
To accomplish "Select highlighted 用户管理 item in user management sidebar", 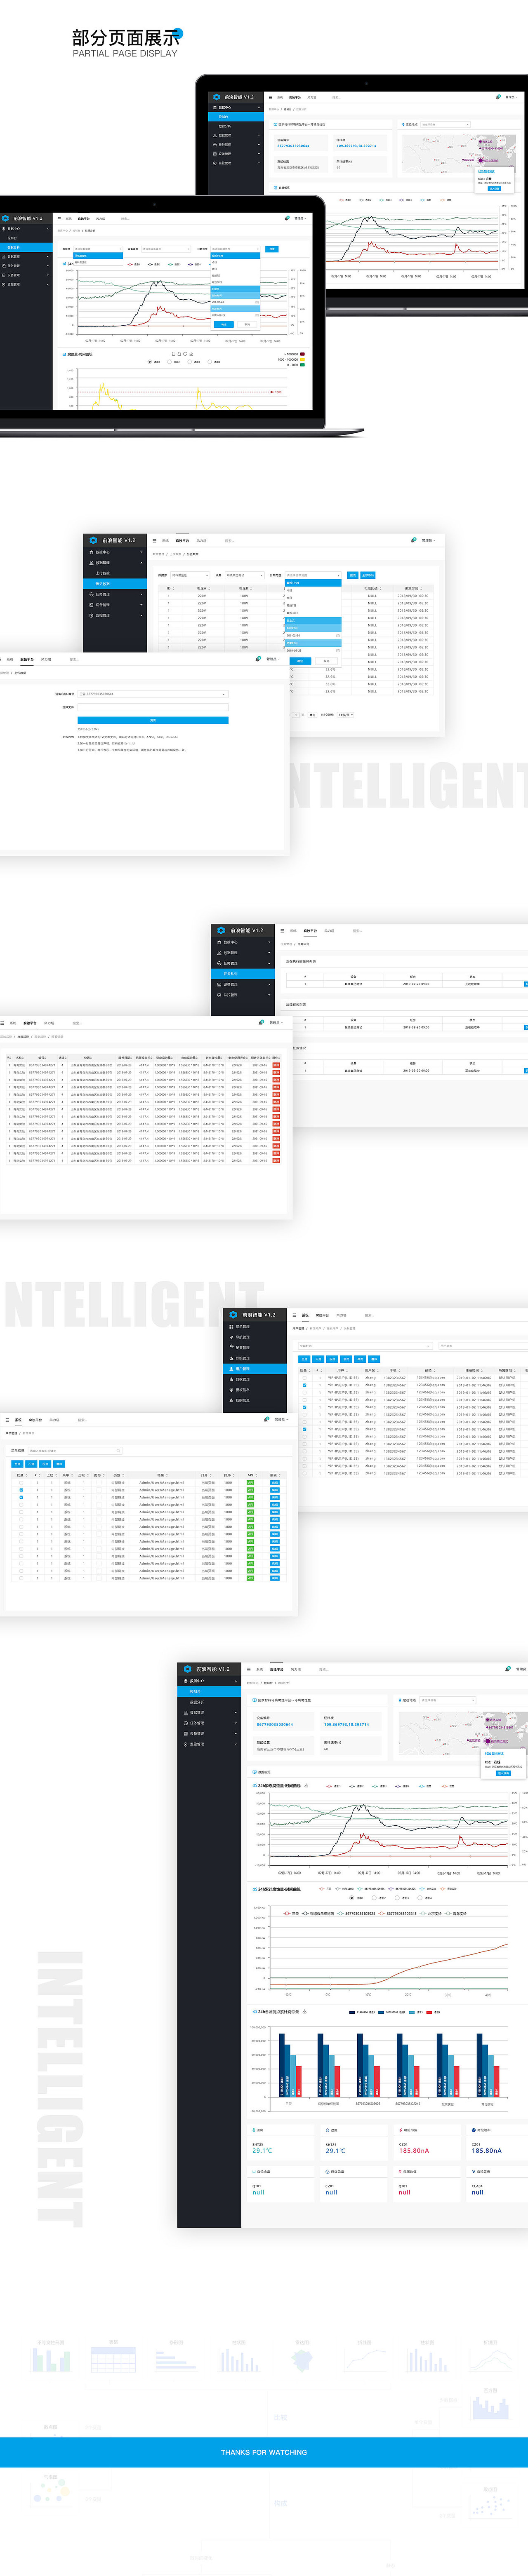I will [x=254, y=1368].
